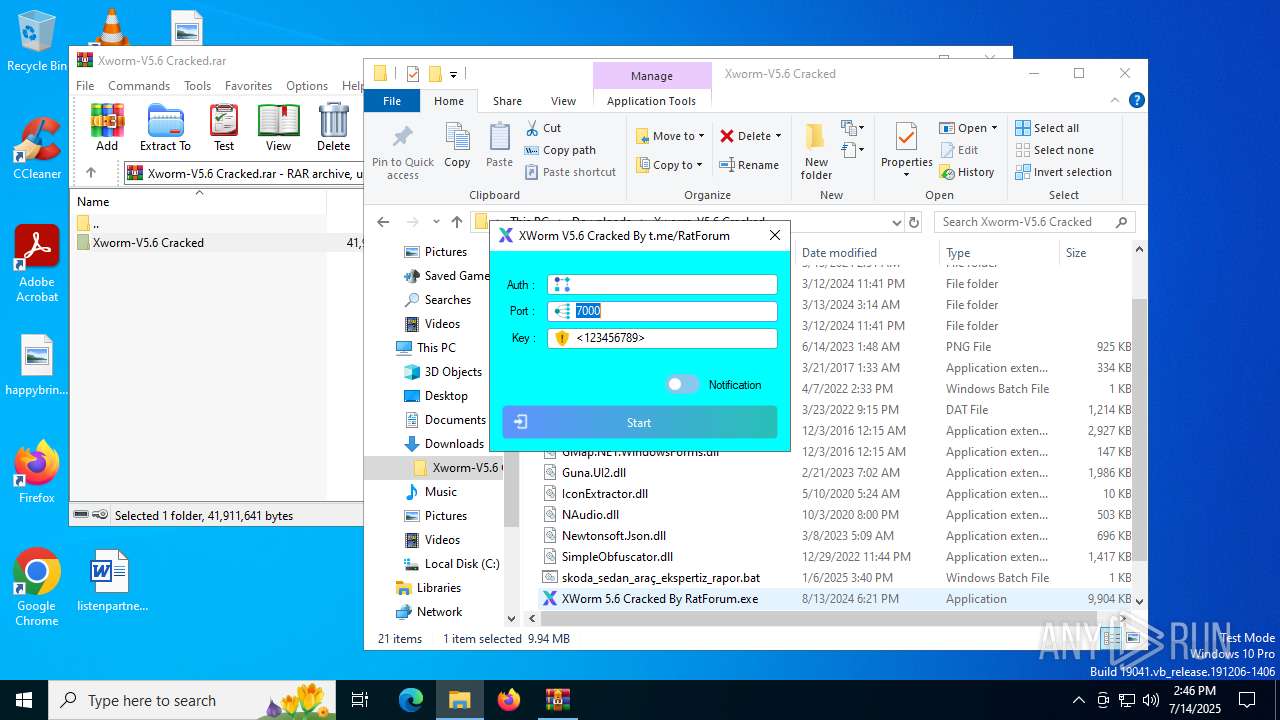The image size is (1280, 720).
Task: Select Local Disk (C:) in tree
Action: pos(451,564)
